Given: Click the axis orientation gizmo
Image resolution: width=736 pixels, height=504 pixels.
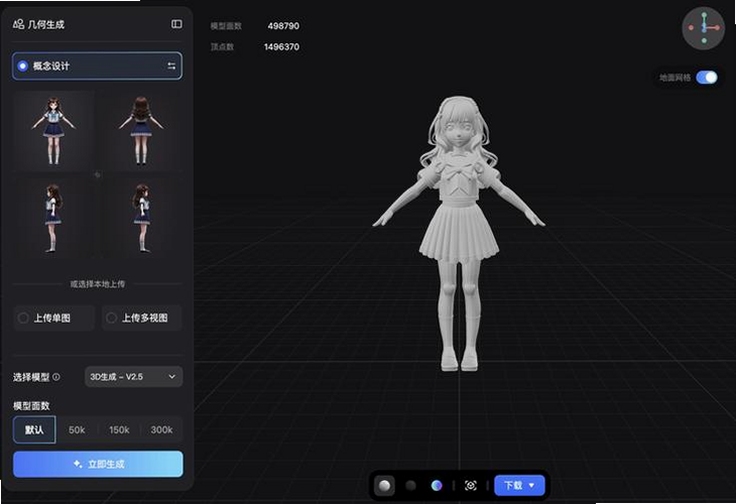Looking at the screenshot, I should coord(704,29).
